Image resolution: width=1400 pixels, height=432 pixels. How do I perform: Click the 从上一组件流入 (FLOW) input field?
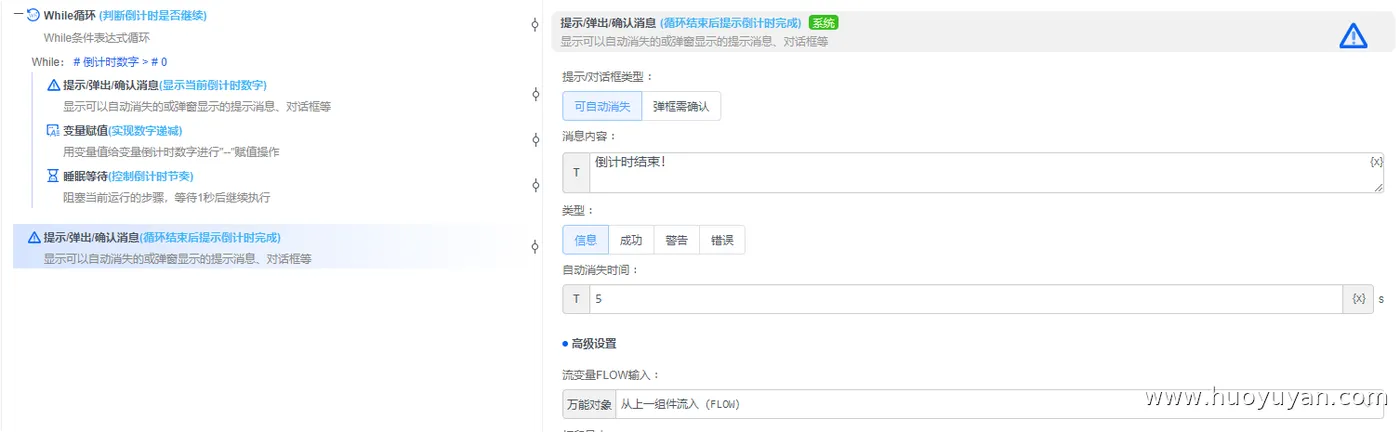coord(1000,404)
